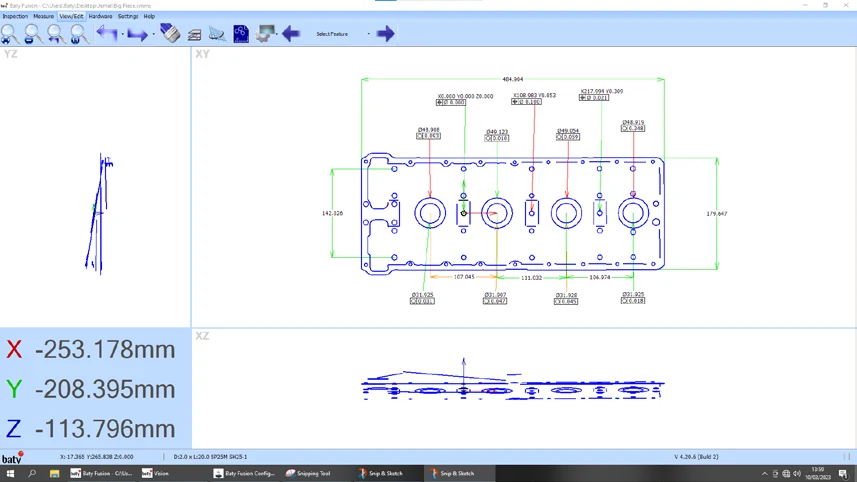Open the monitor gear icon dropdown arrow

[277, 34]
